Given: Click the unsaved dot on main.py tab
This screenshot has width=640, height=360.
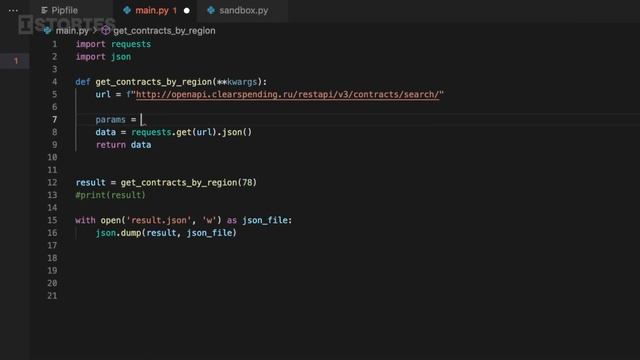Looking at the screenshot, I should pyautogui.click(x=187, y=11).
